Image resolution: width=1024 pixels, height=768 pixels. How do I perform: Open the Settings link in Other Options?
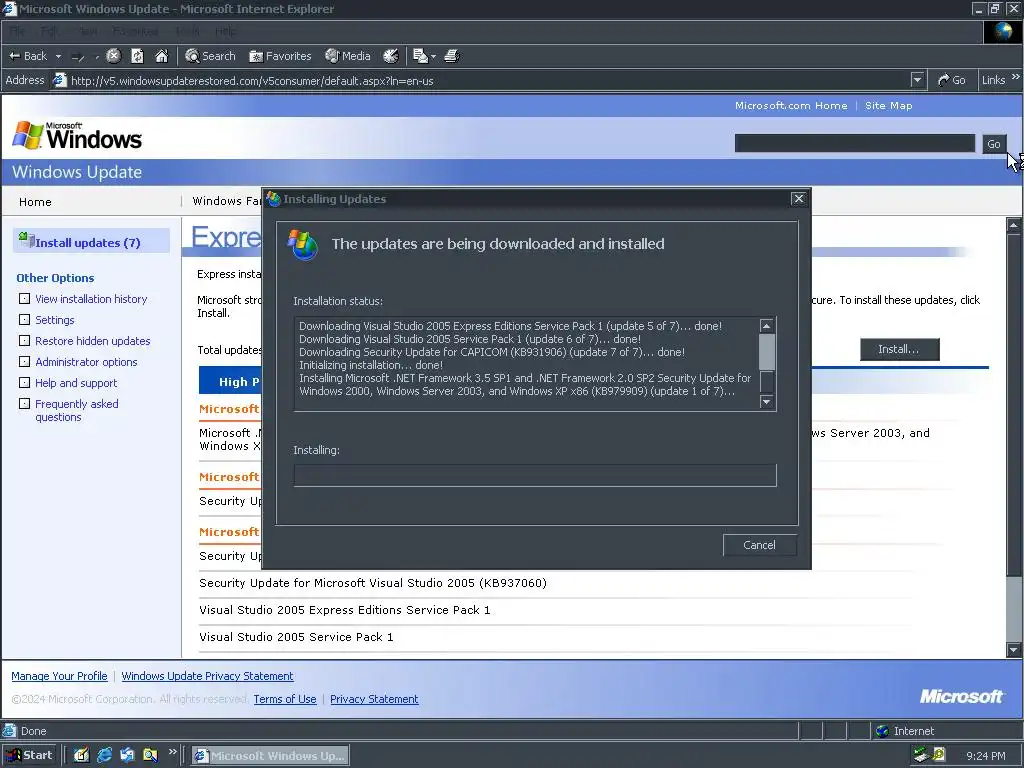pos(55,320)
